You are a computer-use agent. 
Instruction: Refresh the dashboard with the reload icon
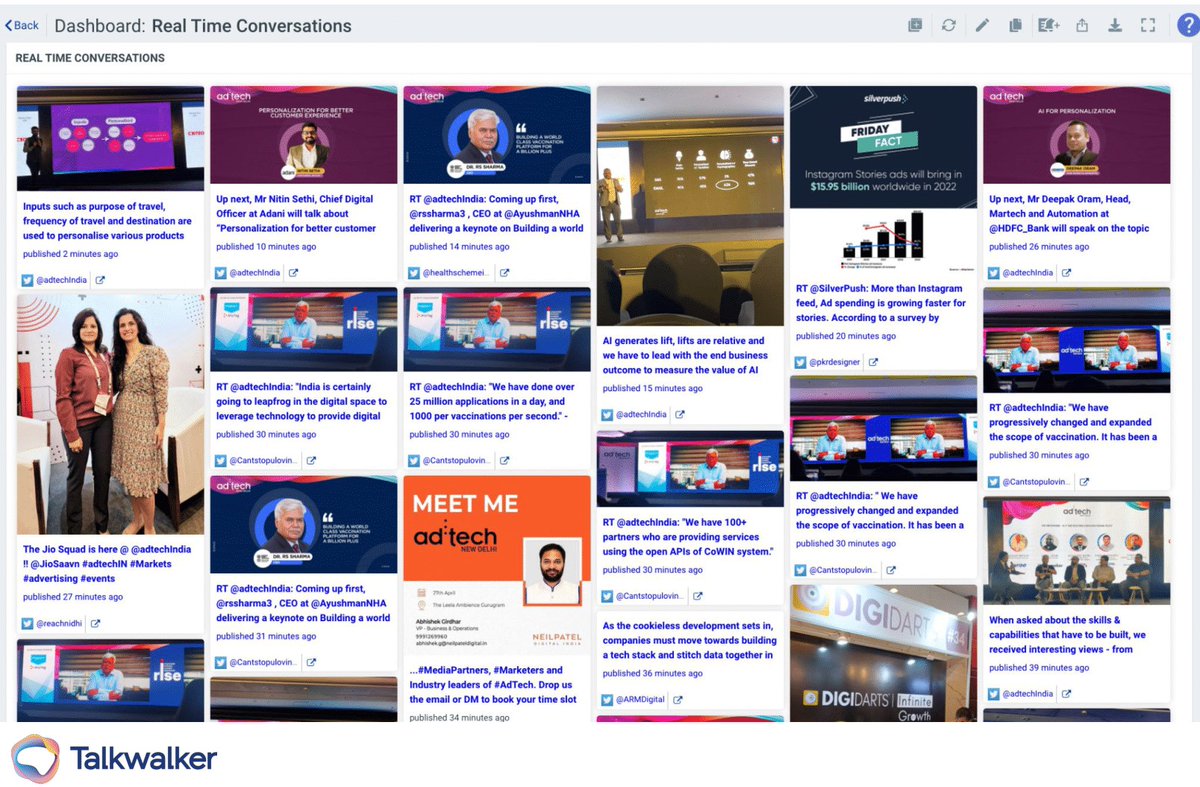[x=948, y=26]
